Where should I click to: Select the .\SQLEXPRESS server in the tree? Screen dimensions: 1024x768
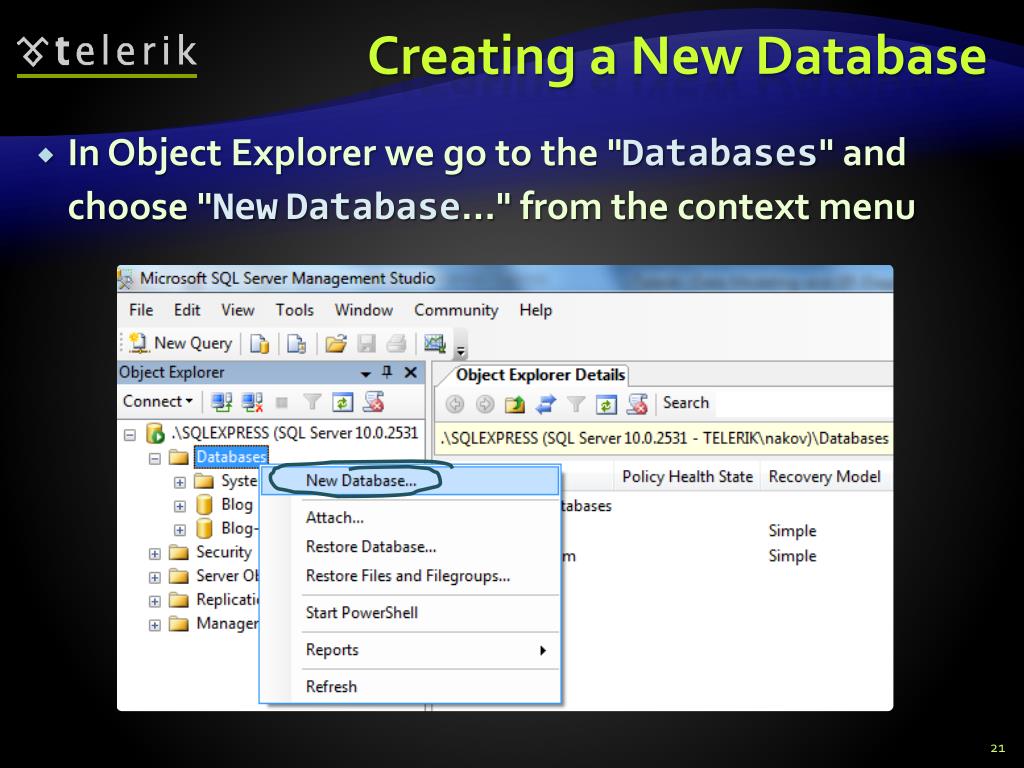[x=295, y=433]
